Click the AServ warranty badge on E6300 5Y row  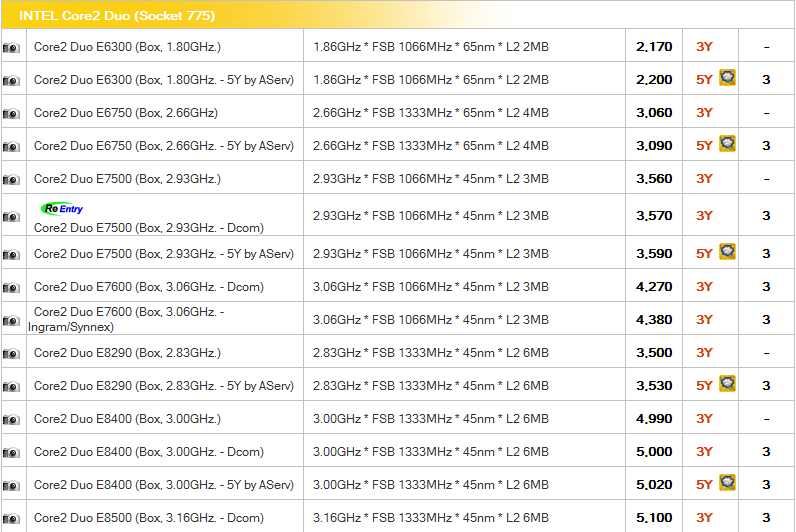tap(728, 78)
